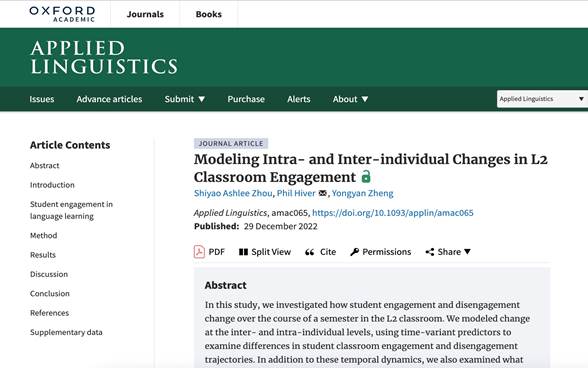Open the Journals tab

point(145,14)
